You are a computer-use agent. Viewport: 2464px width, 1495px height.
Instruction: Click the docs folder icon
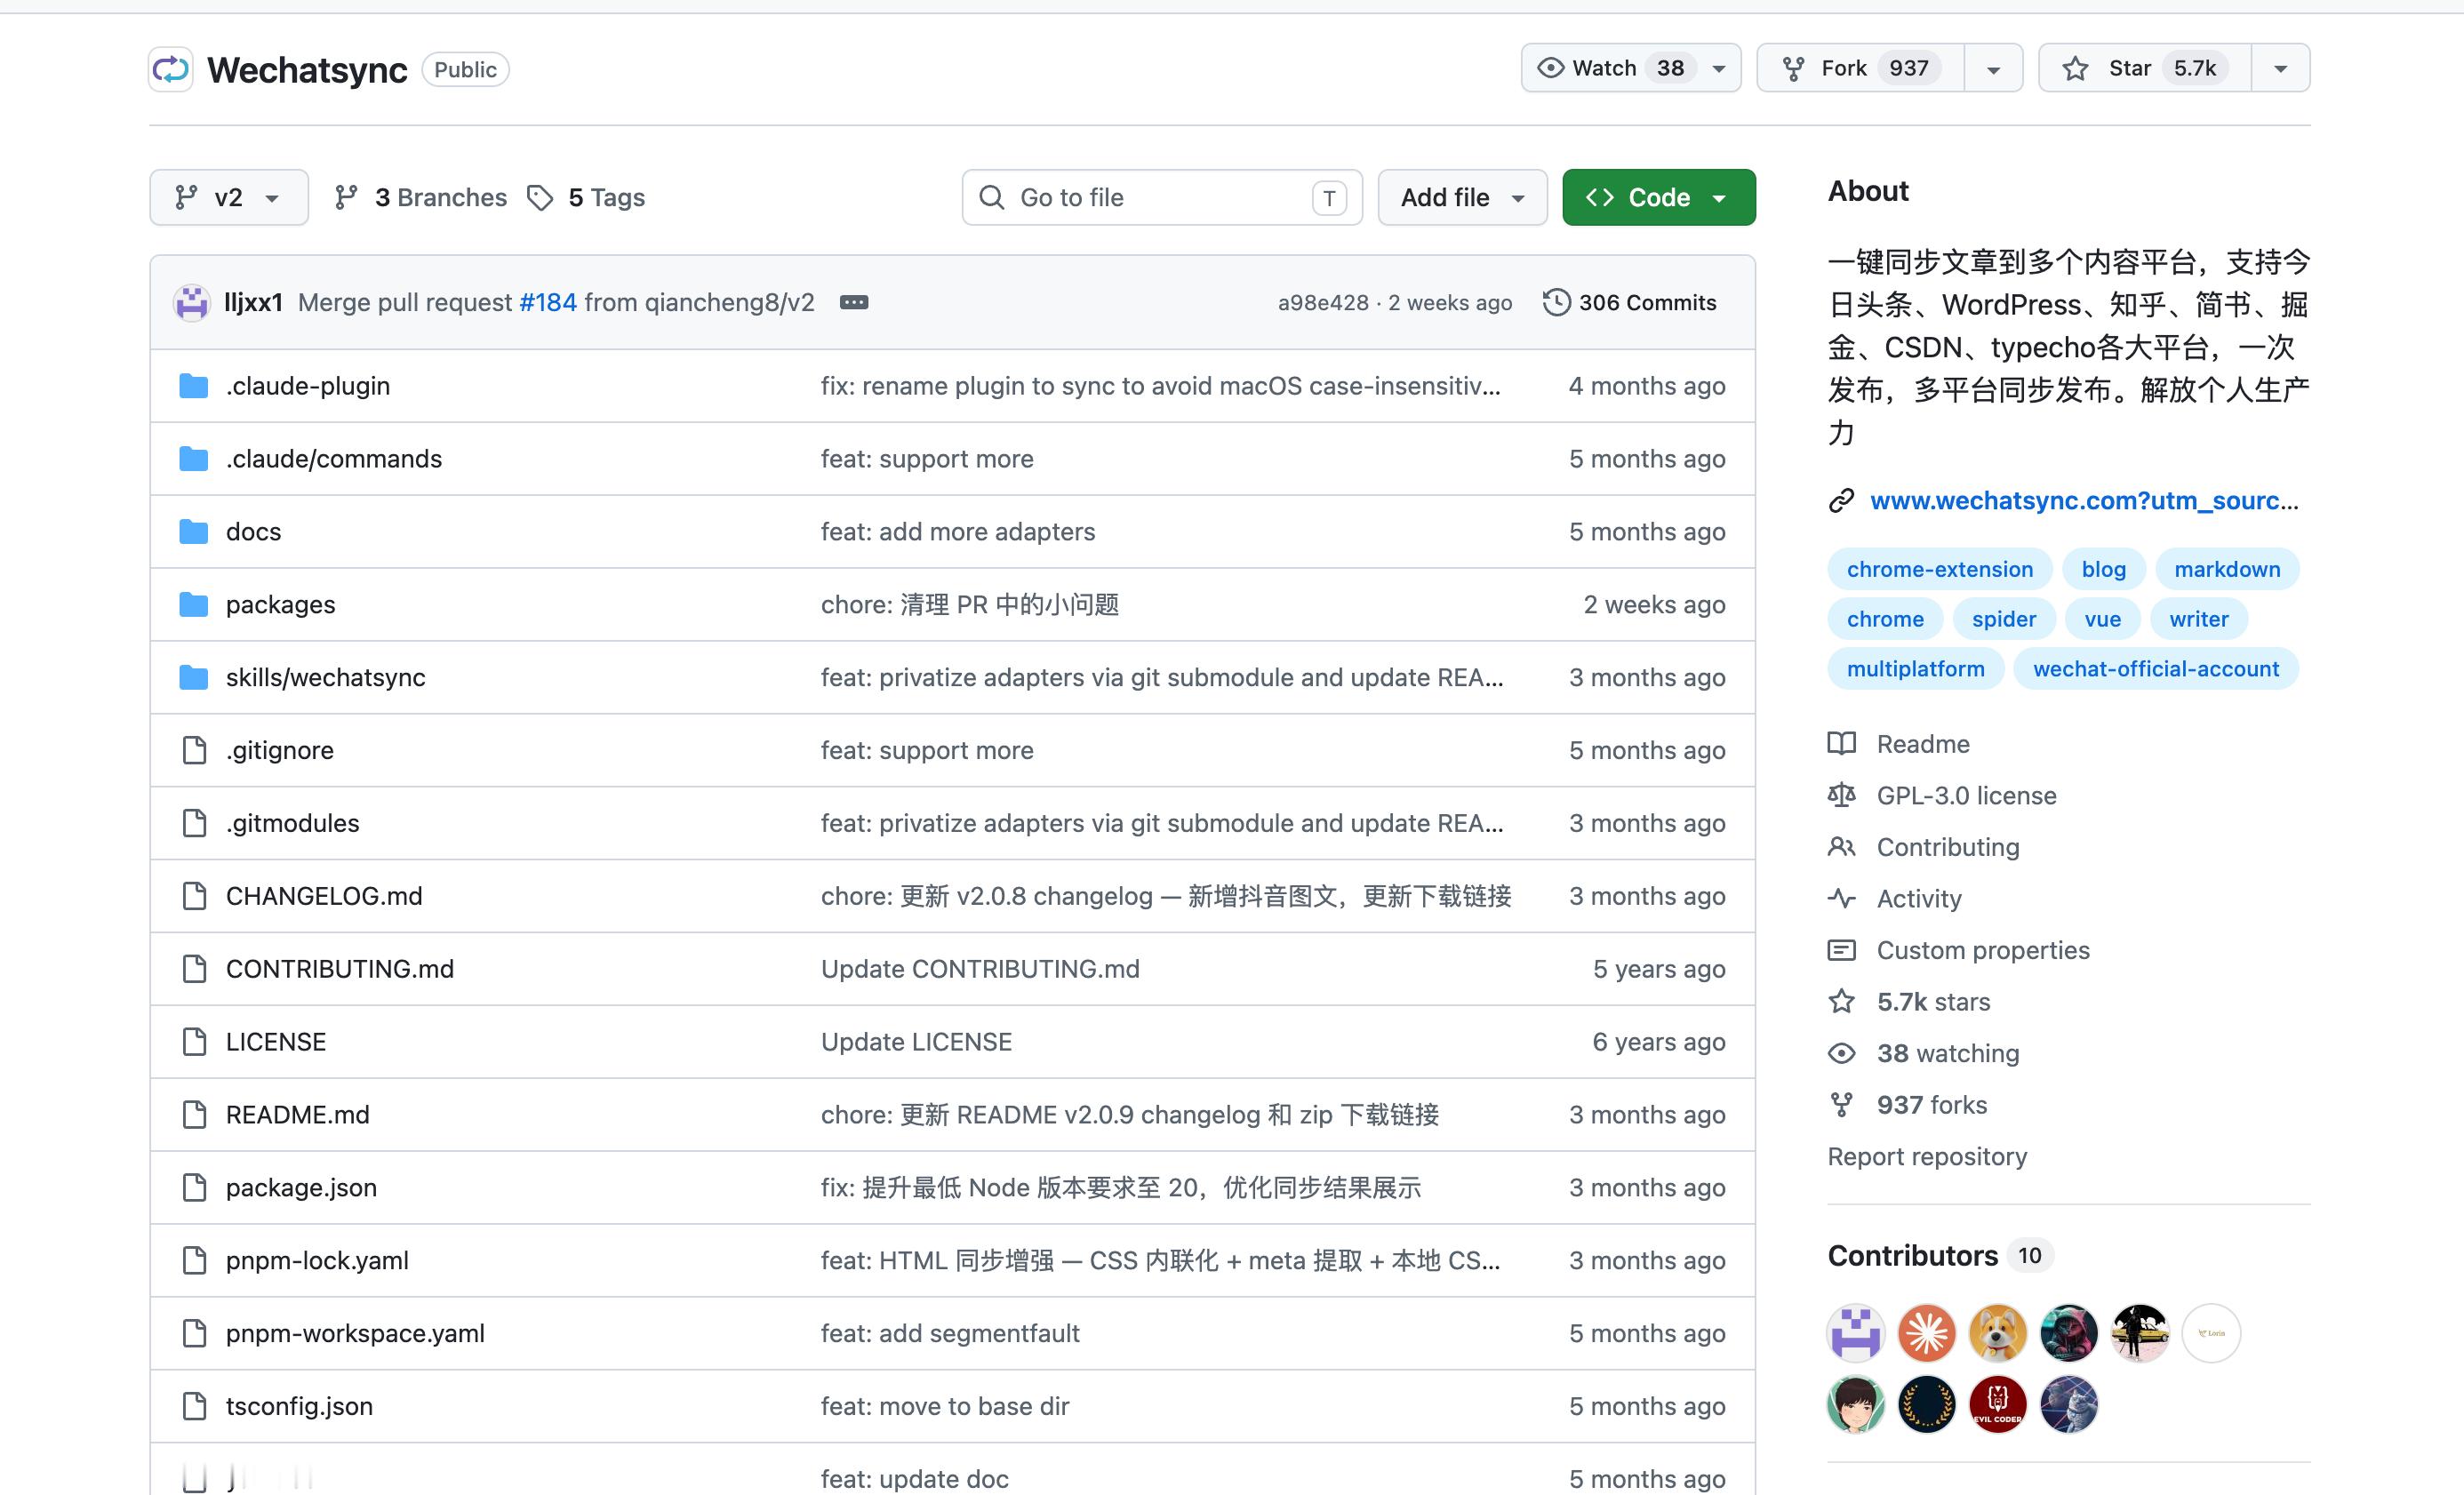pyautogui.click(x=193, y=532)
